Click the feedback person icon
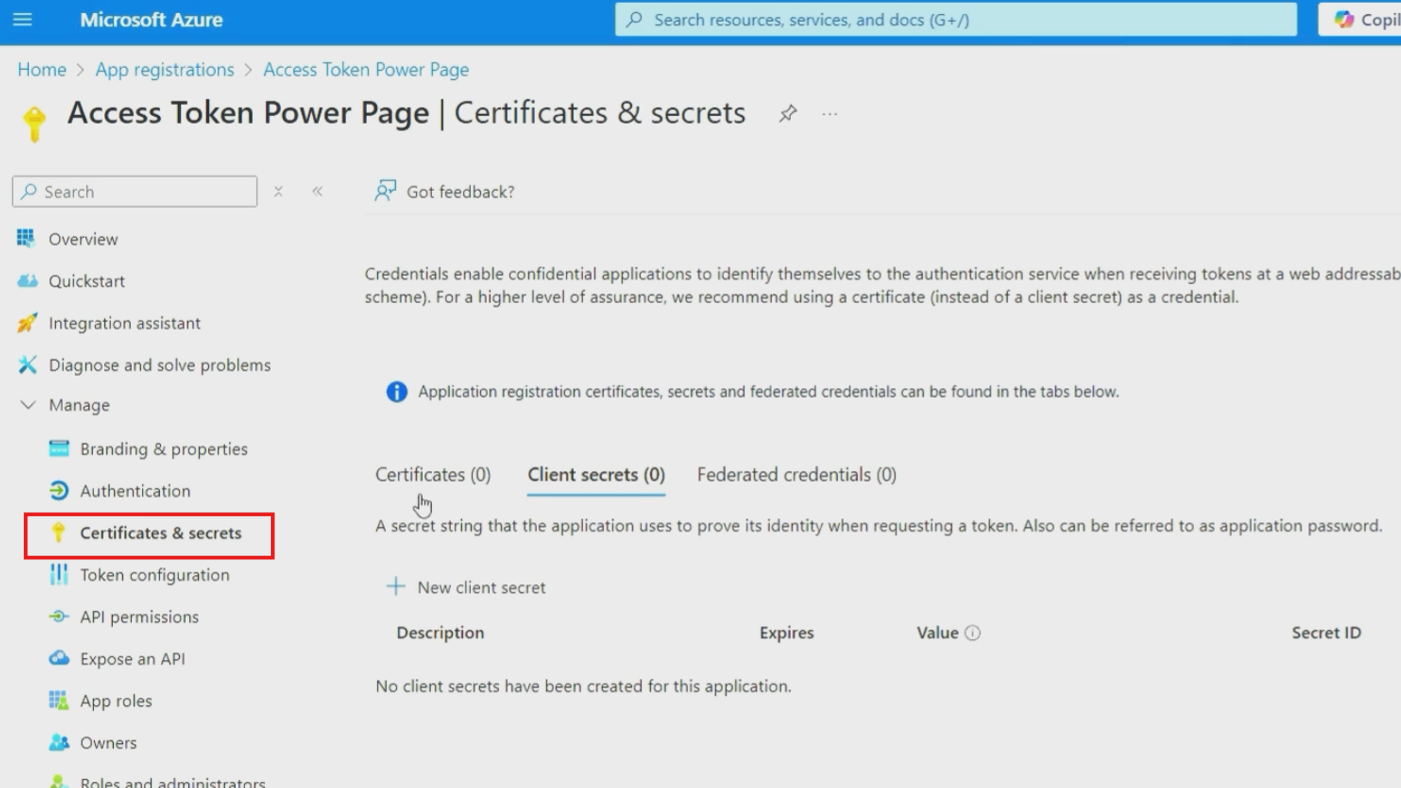 tap(385, 190)
